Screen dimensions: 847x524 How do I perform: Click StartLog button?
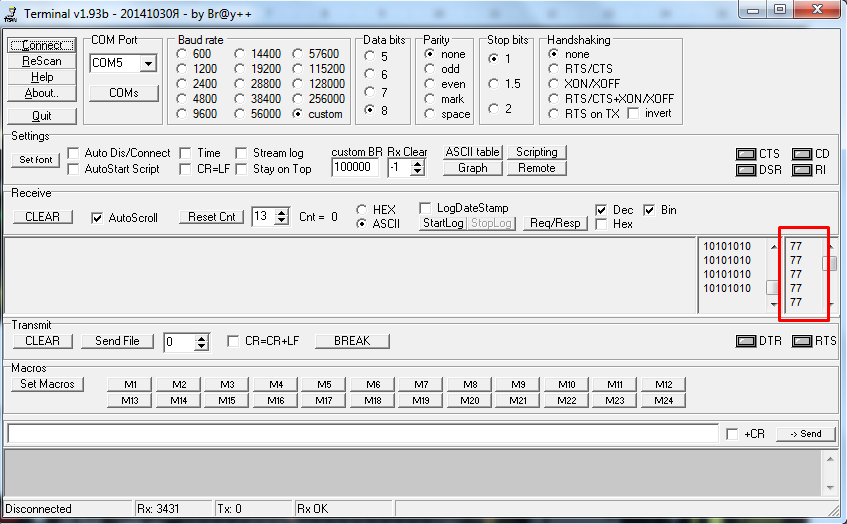[x=443, y=223]
